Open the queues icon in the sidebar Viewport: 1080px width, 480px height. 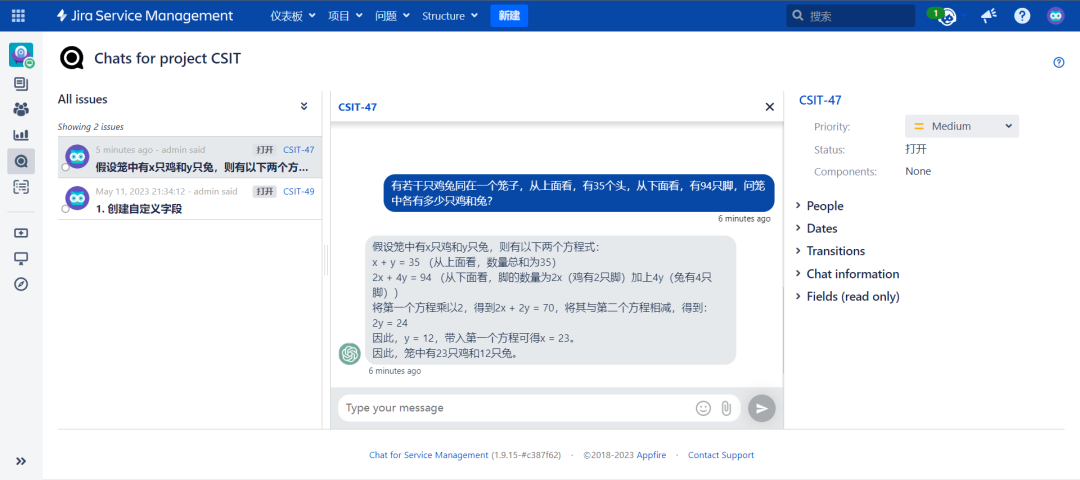pyautogui.click(x=21, y=84)
